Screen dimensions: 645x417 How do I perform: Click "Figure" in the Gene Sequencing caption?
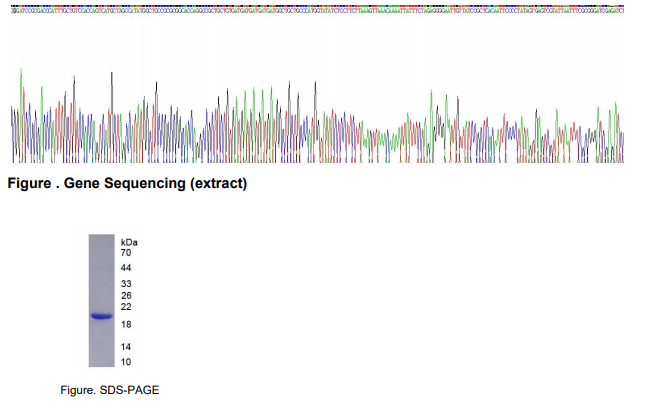pos(30,184)
